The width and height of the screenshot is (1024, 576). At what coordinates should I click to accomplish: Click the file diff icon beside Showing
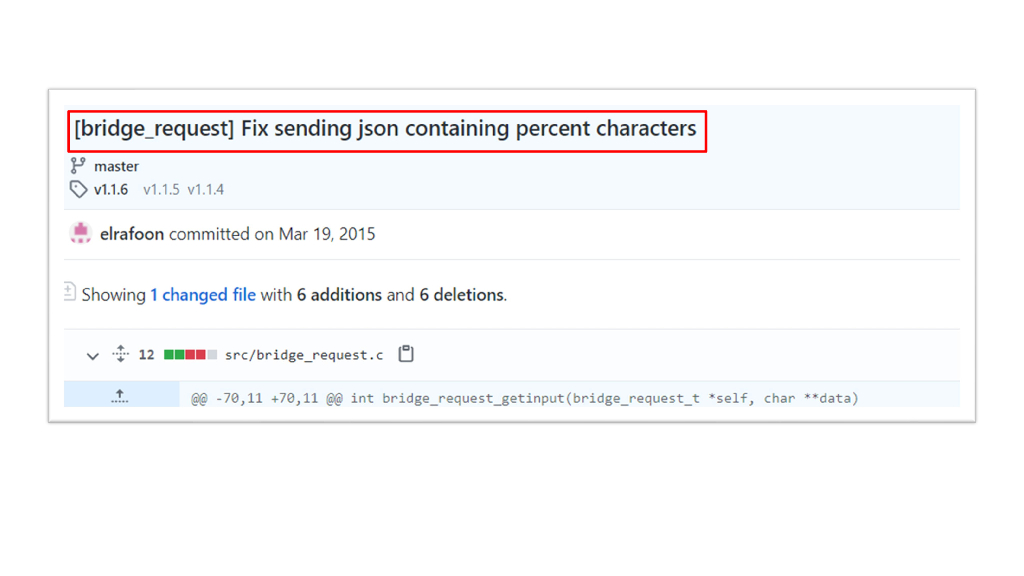[69, 292]
